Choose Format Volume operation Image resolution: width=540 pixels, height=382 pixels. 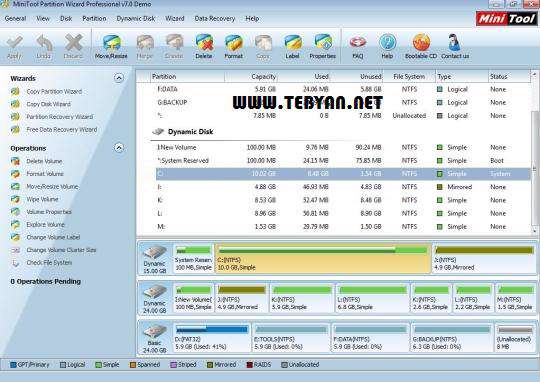pos(45,174)
